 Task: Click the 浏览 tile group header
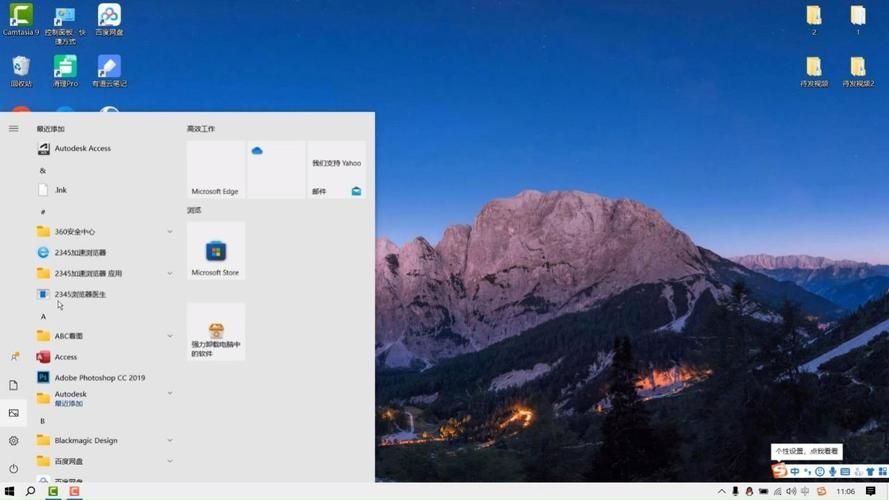[x=194, y=210]
